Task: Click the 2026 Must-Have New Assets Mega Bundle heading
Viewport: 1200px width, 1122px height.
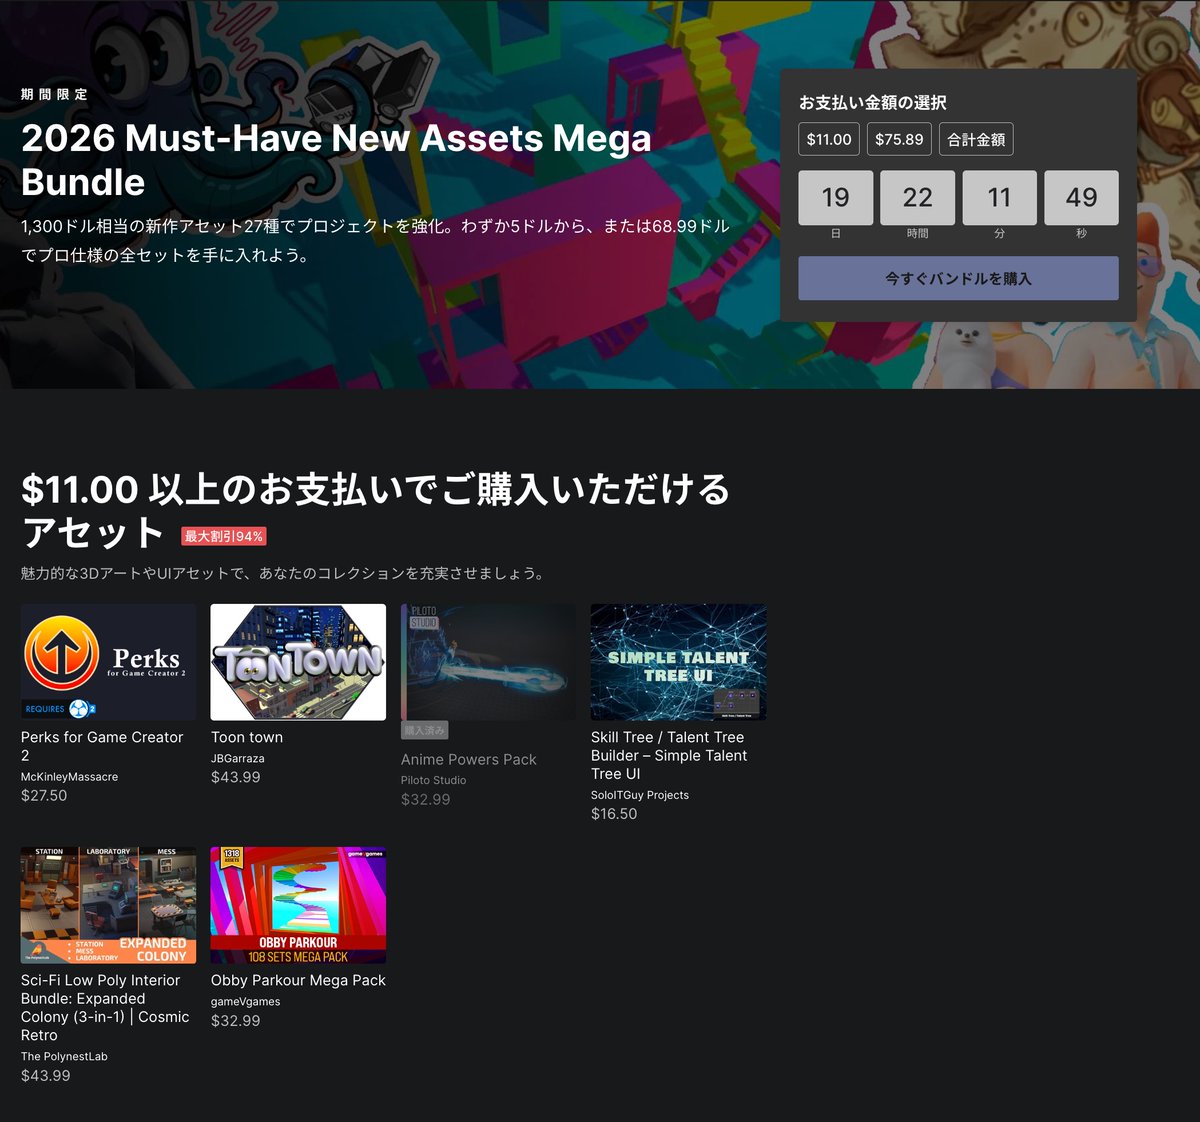Action: [336, 160]
